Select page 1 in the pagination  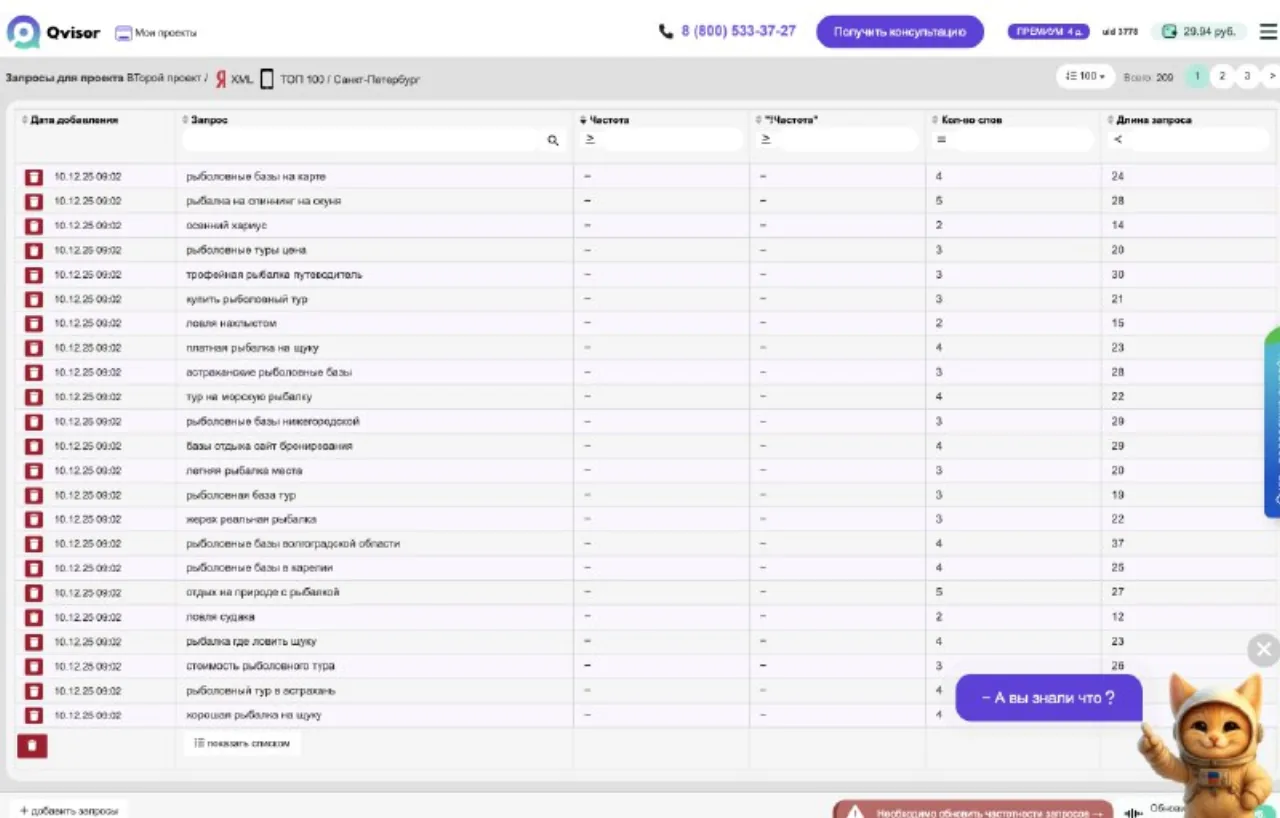pyautogui.click(x=1197, y=77)
